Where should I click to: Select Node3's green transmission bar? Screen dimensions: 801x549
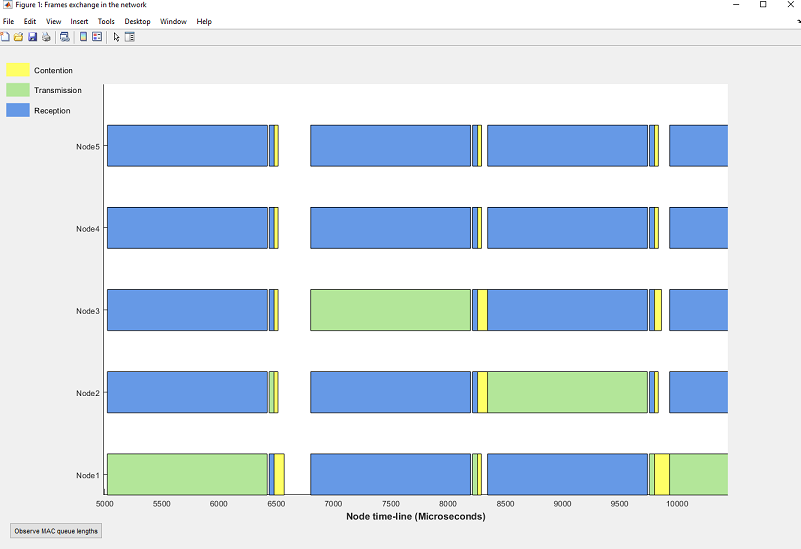click(390, 310)
